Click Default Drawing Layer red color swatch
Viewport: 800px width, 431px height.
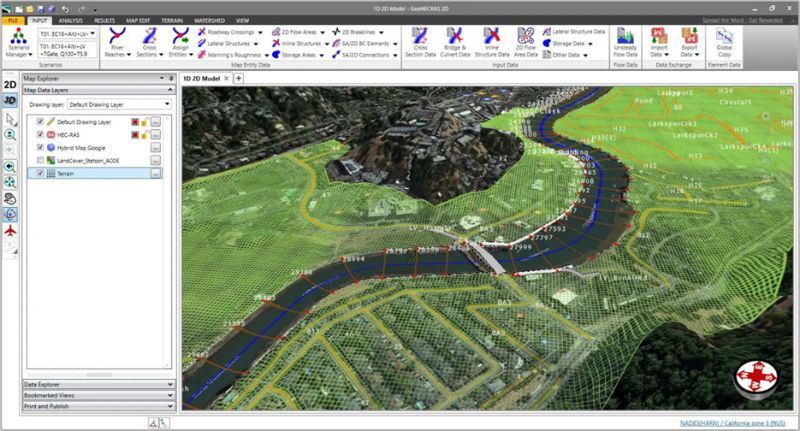[135, 122]
